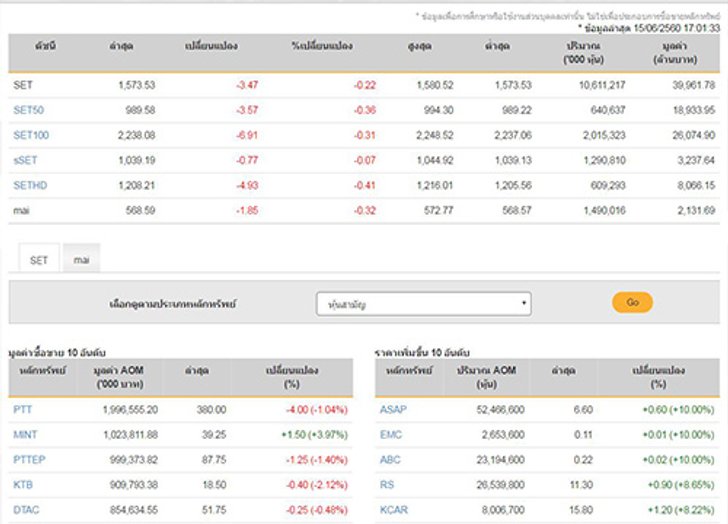Select ASAP change +0.60 (+10.00%)
The image size is (728, 524).
pos(678,409)
